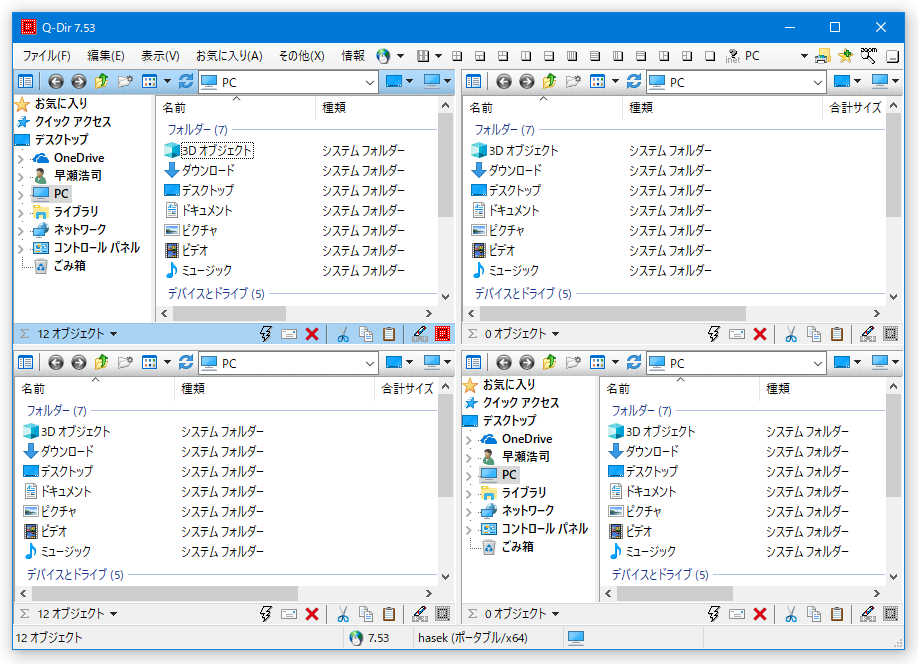Open the 表示(V) menu

click(x=160, y=56)
